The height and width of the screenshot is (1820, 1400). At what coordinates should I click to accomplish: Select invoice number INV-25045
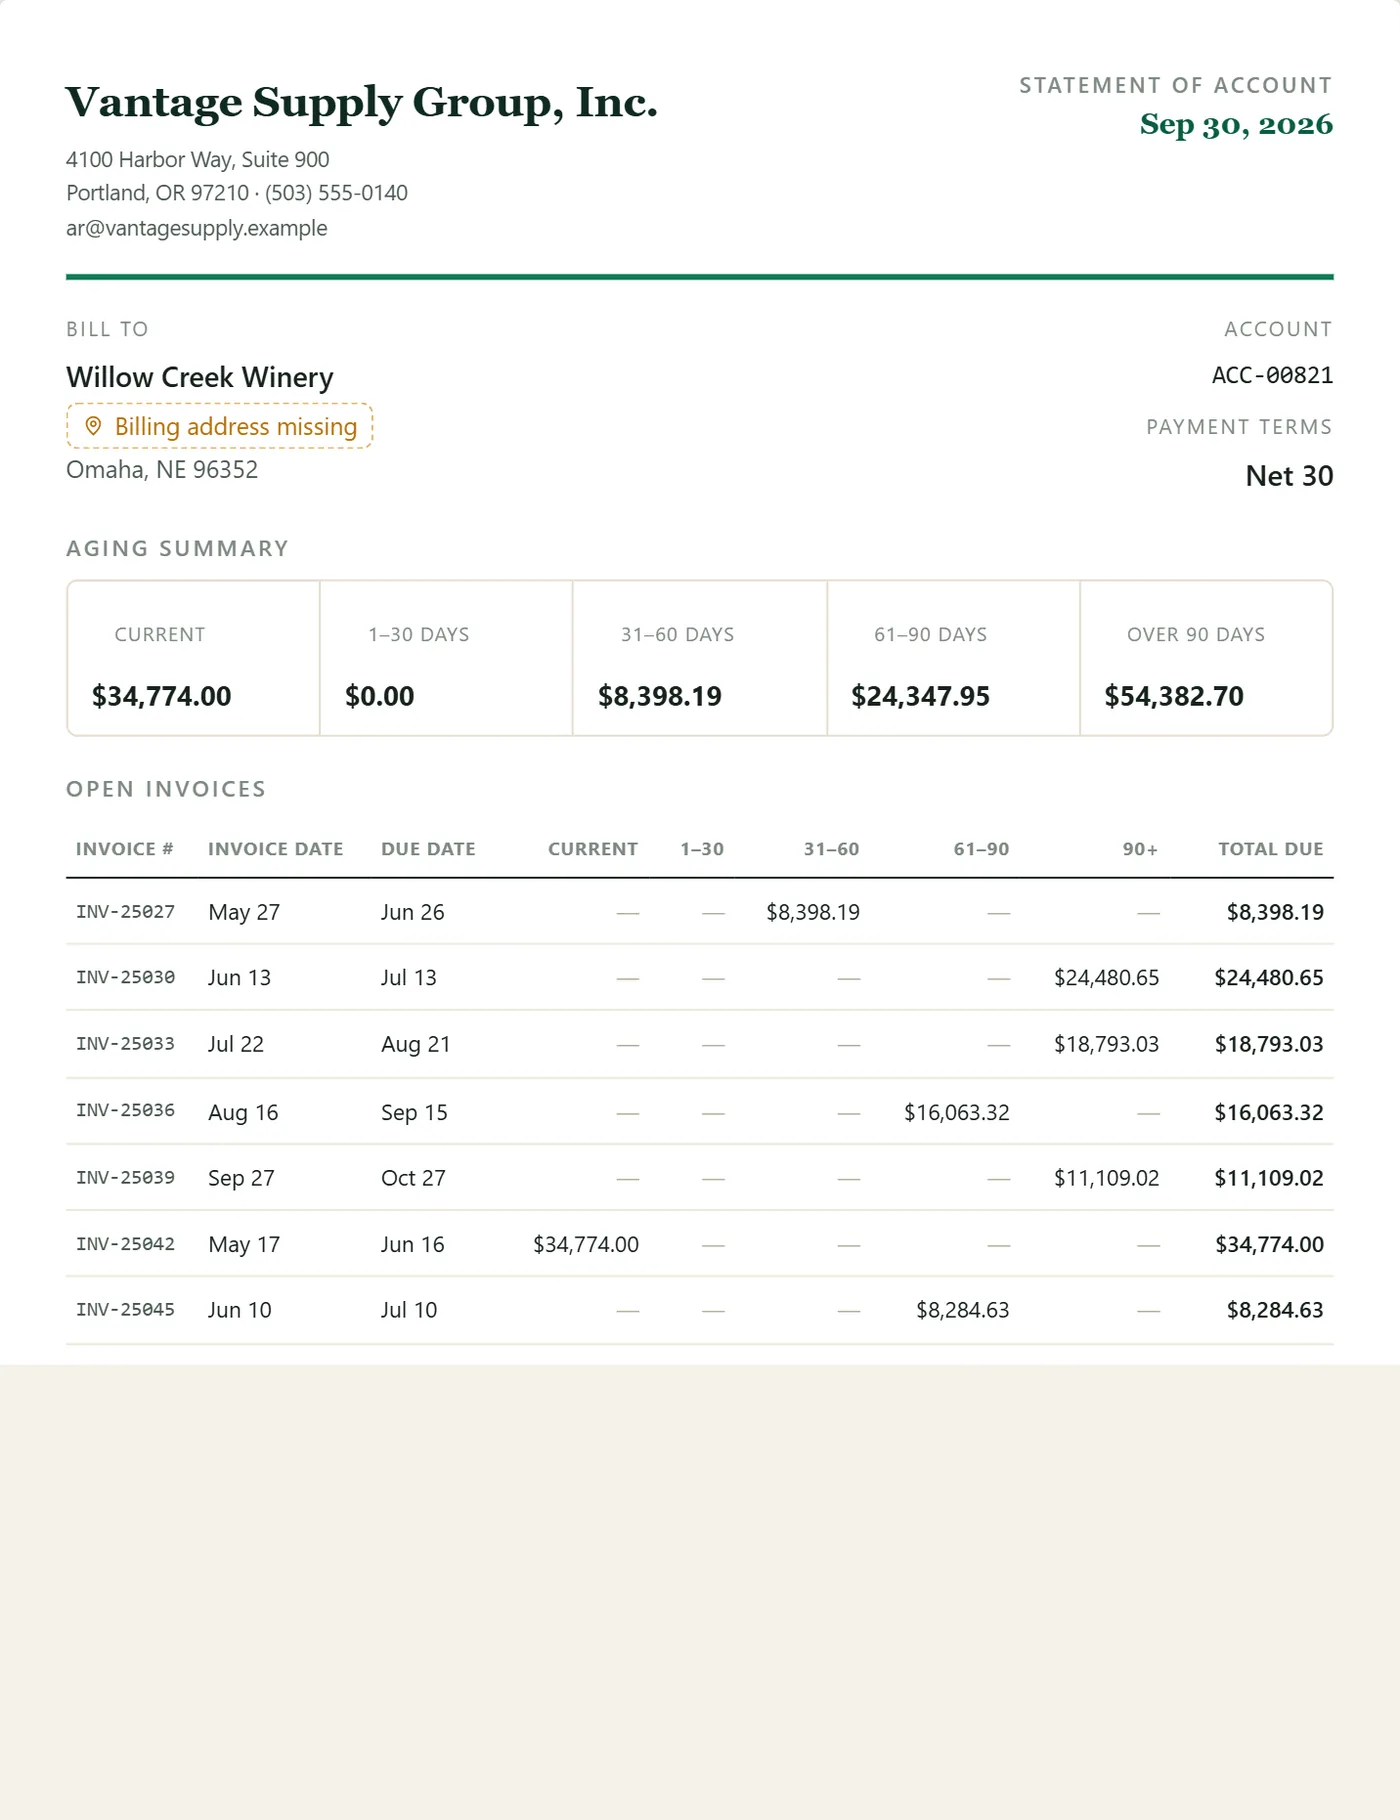point(125,1310)
